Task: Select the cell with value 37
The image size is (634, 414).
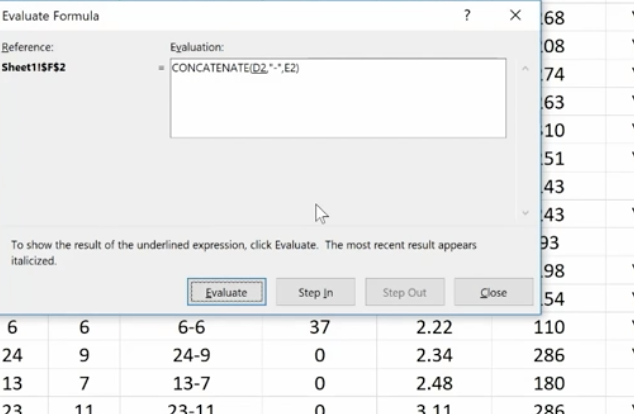Action: click(319, 328)
